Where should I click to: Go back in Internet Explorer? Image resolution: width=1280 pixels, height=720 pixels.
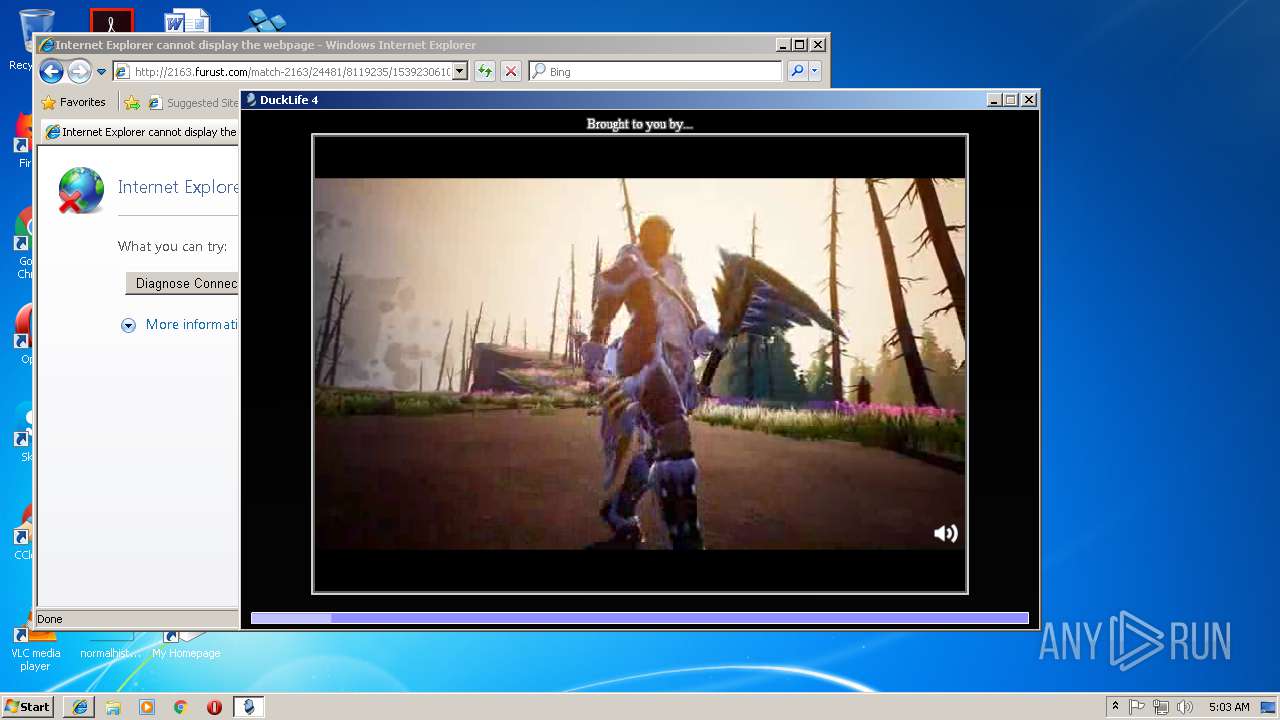[51, 71]
